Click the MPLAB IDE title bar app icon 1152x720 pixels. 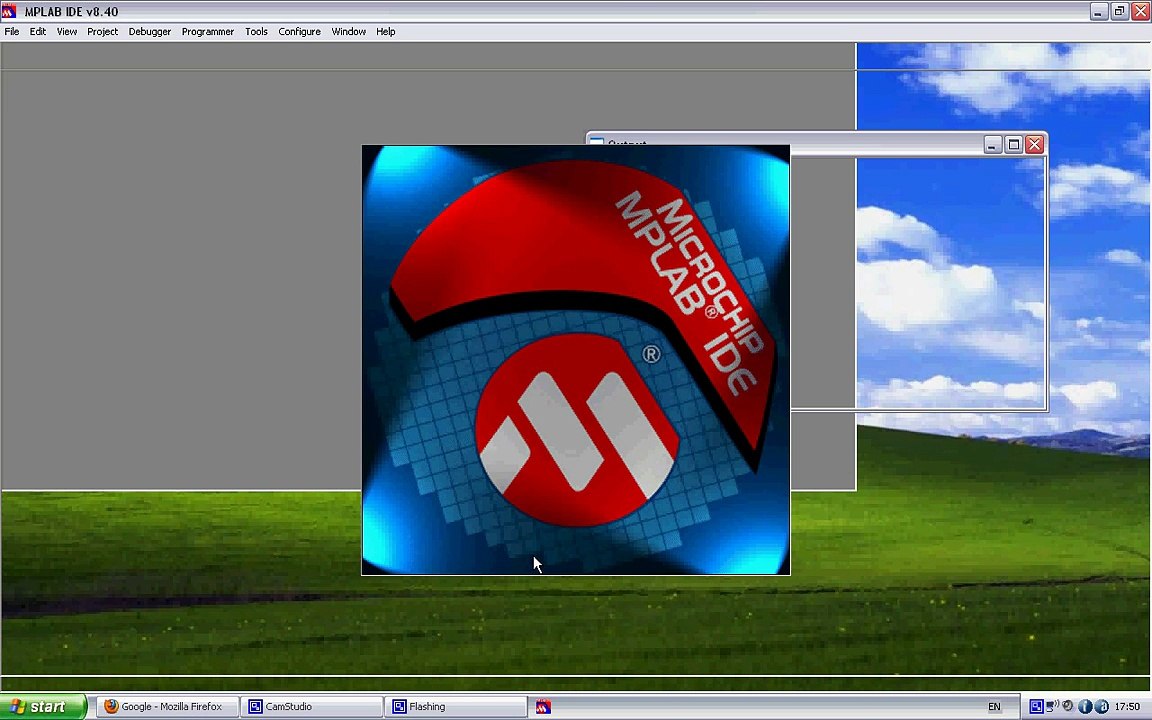(x=10, y=11)
